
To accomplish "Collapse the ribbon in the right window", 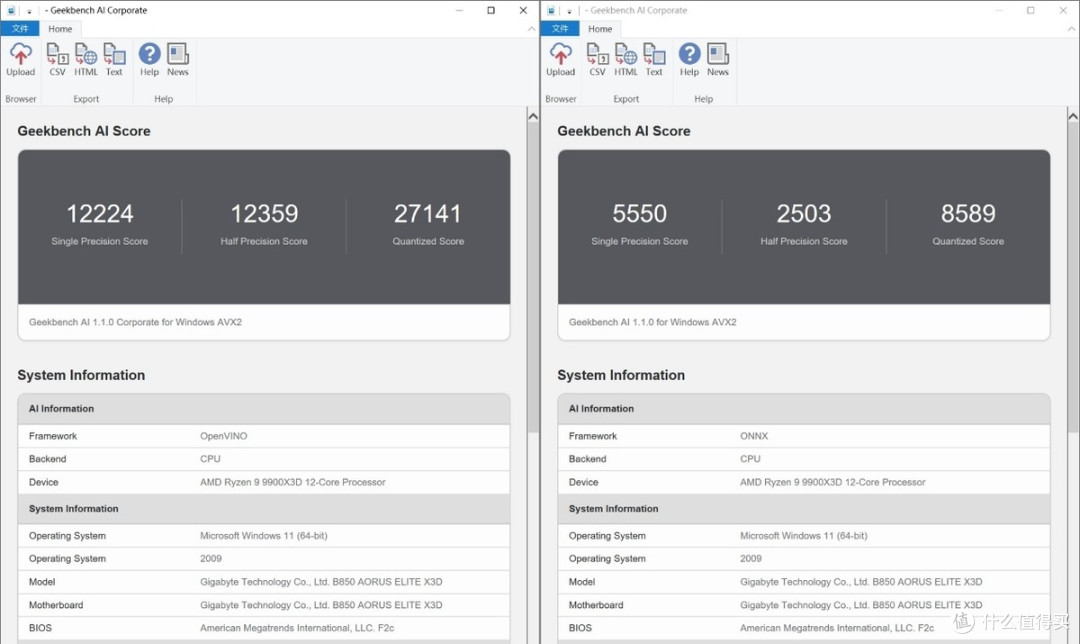I will (1071, 29).
